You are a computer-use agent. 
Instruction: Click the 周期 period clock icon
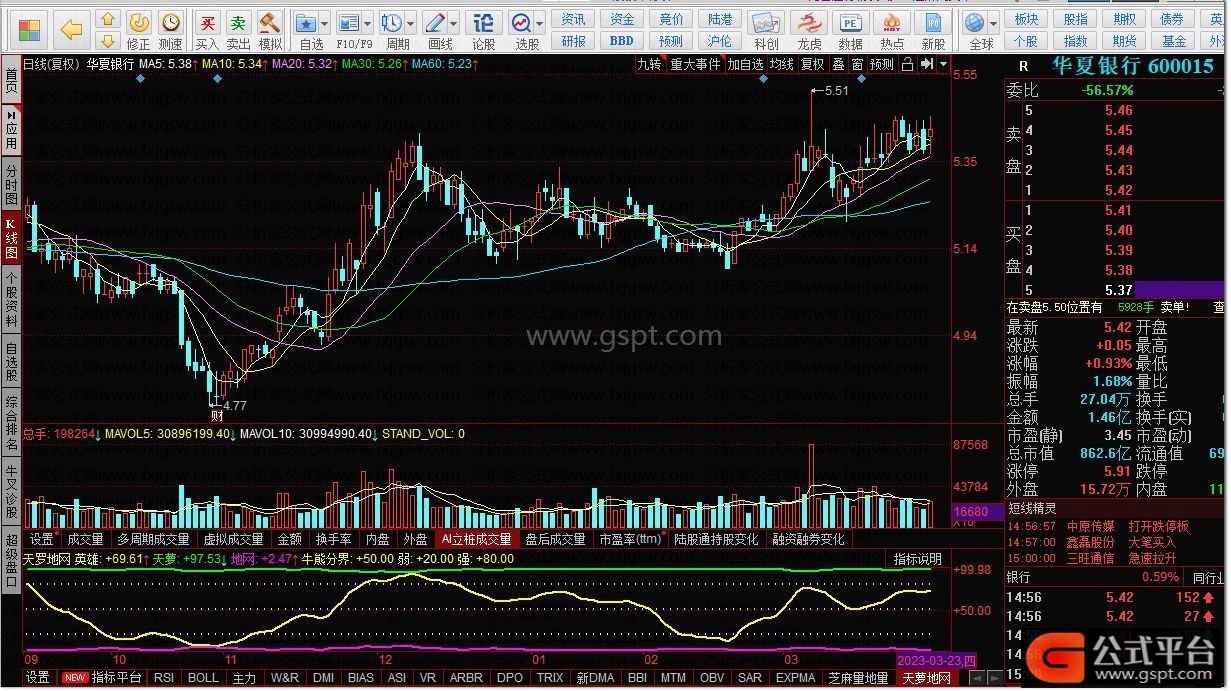click(392, 22)
